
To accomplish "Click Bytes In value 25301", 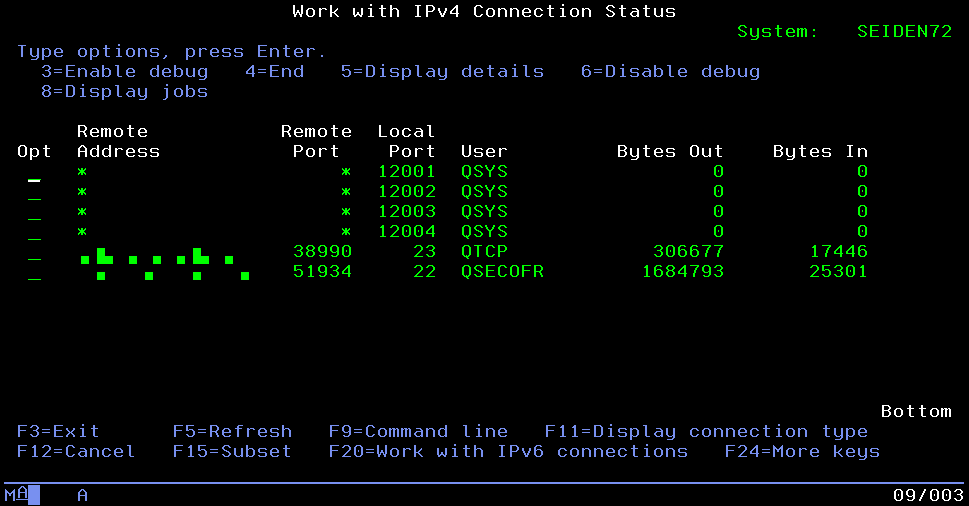I will (839, 272).
